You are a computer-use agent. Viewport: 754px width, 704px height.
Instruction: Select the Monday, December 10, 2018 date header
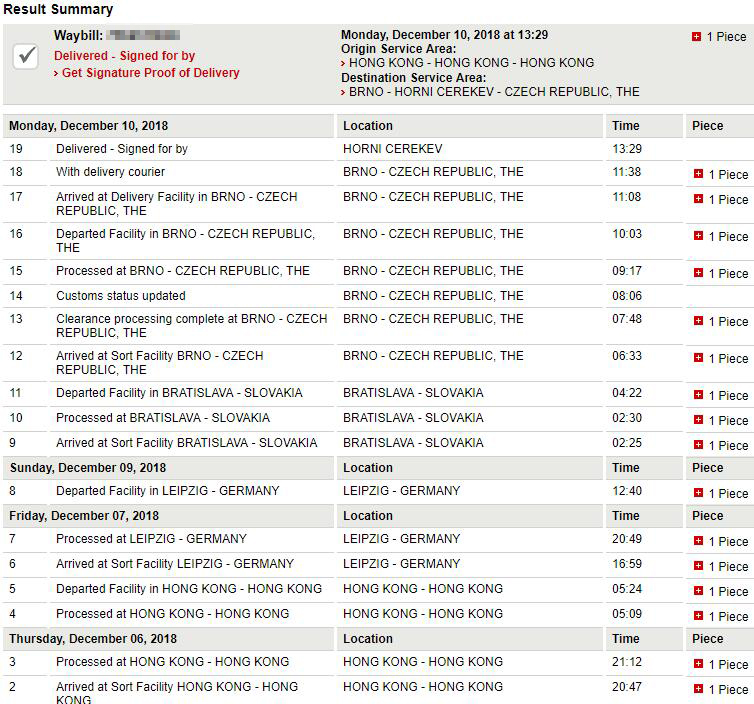(88, 126)
